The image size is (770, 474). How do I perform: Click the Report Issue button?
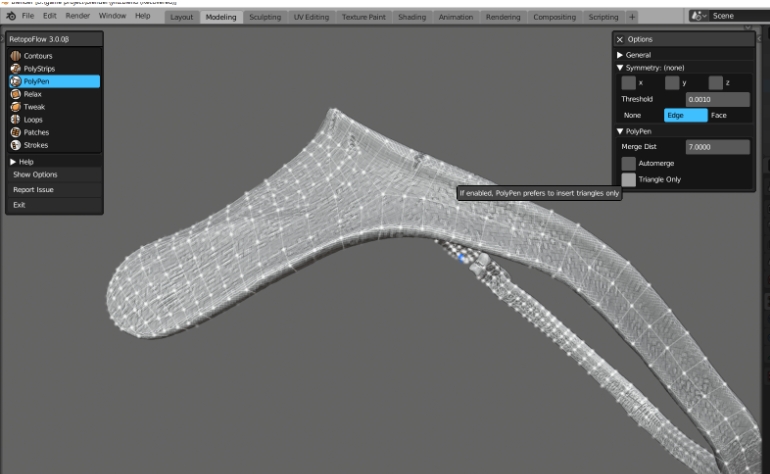click(x=33, y=189)
